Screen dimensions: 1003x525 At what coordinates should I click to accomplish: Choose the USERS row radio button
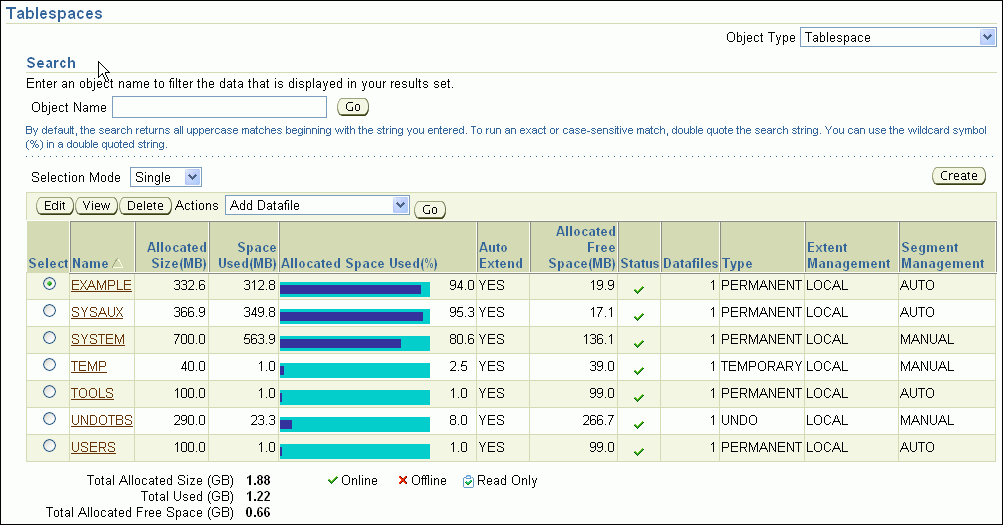(x=49, y=447)
